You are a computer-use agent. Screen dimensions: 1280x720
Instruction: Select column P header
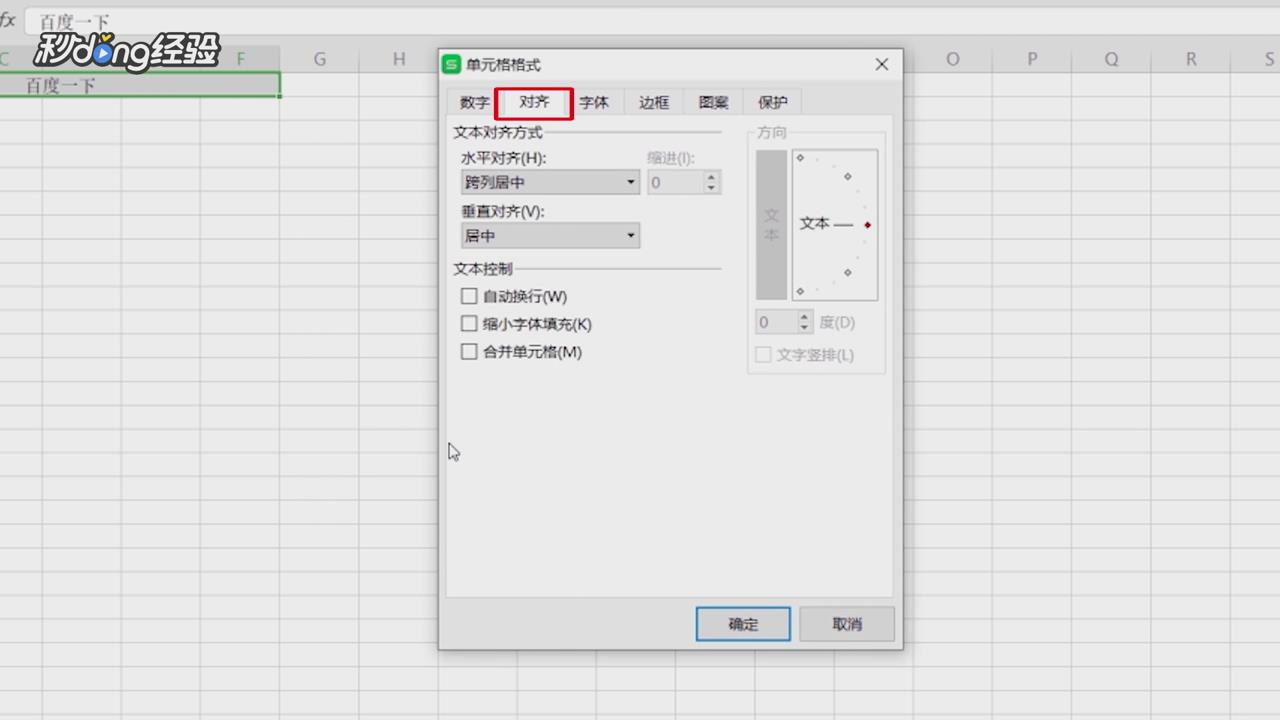click(1032, 59)
